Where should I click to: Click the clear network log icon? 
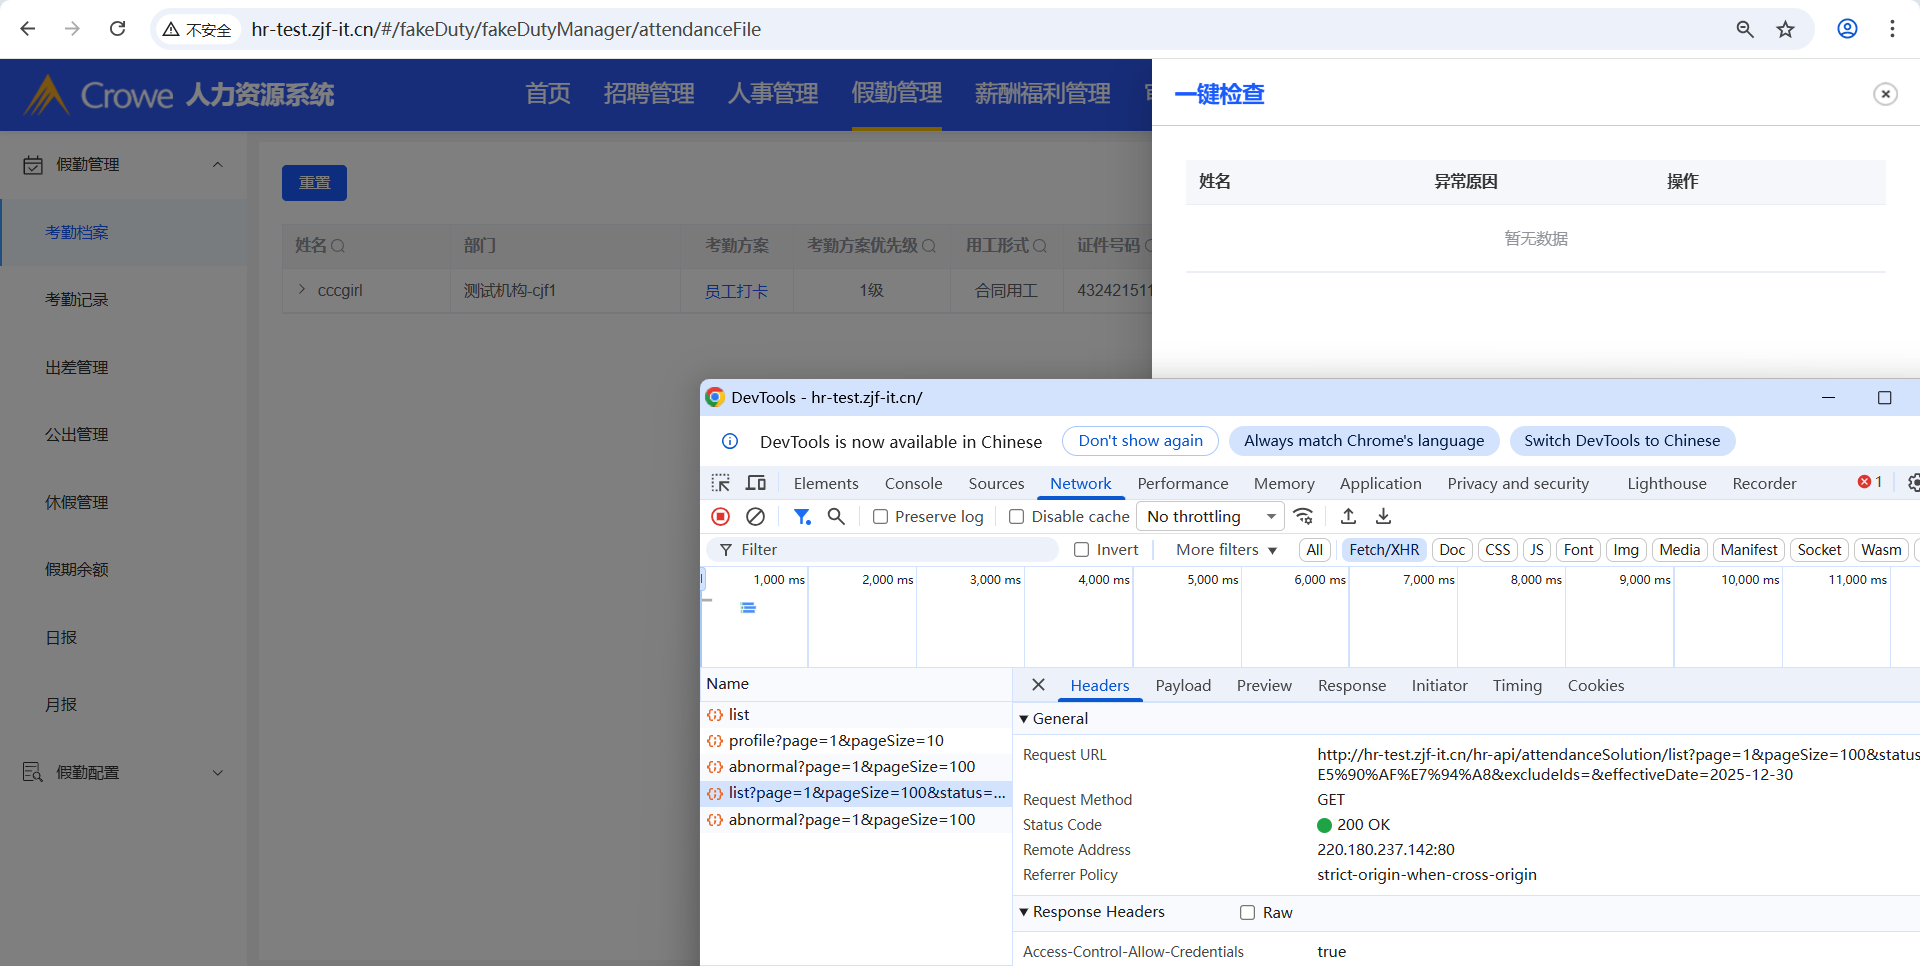coord(756,516)
